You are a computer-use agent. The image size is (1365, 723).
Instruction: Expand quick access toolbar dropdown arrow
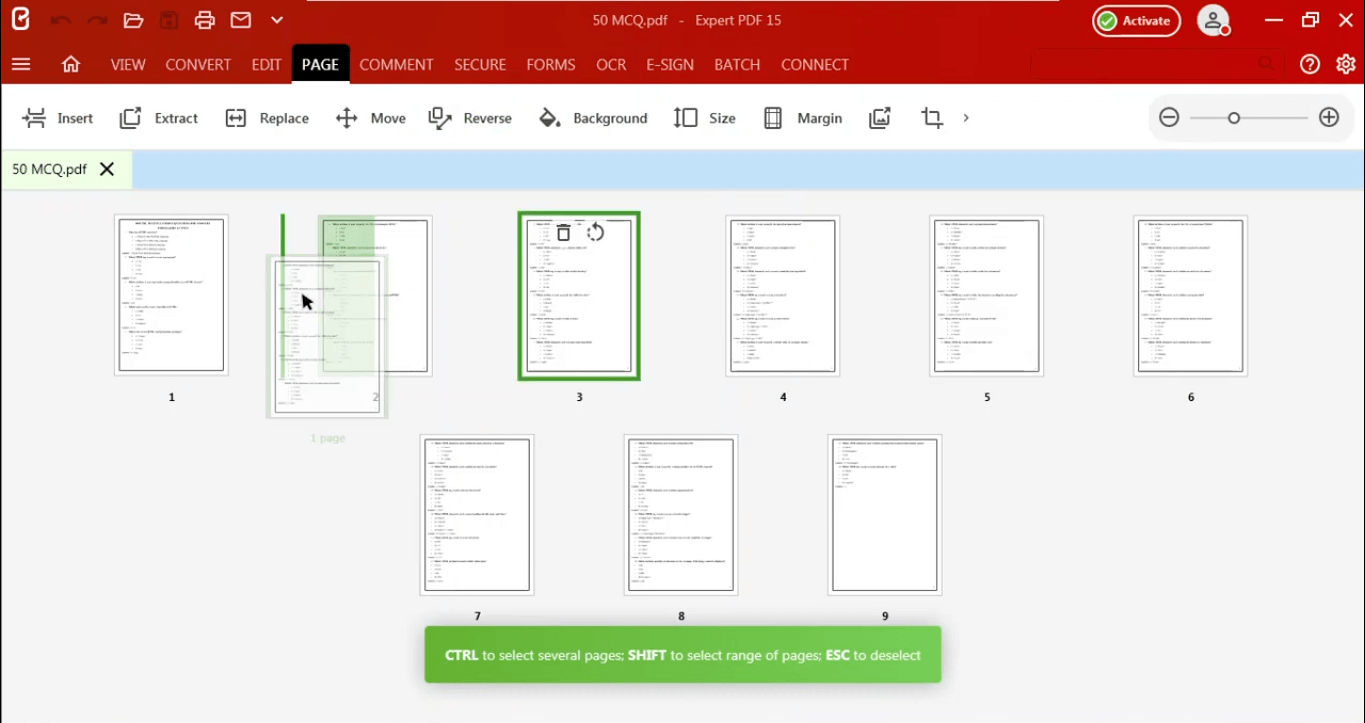(277, 20)
